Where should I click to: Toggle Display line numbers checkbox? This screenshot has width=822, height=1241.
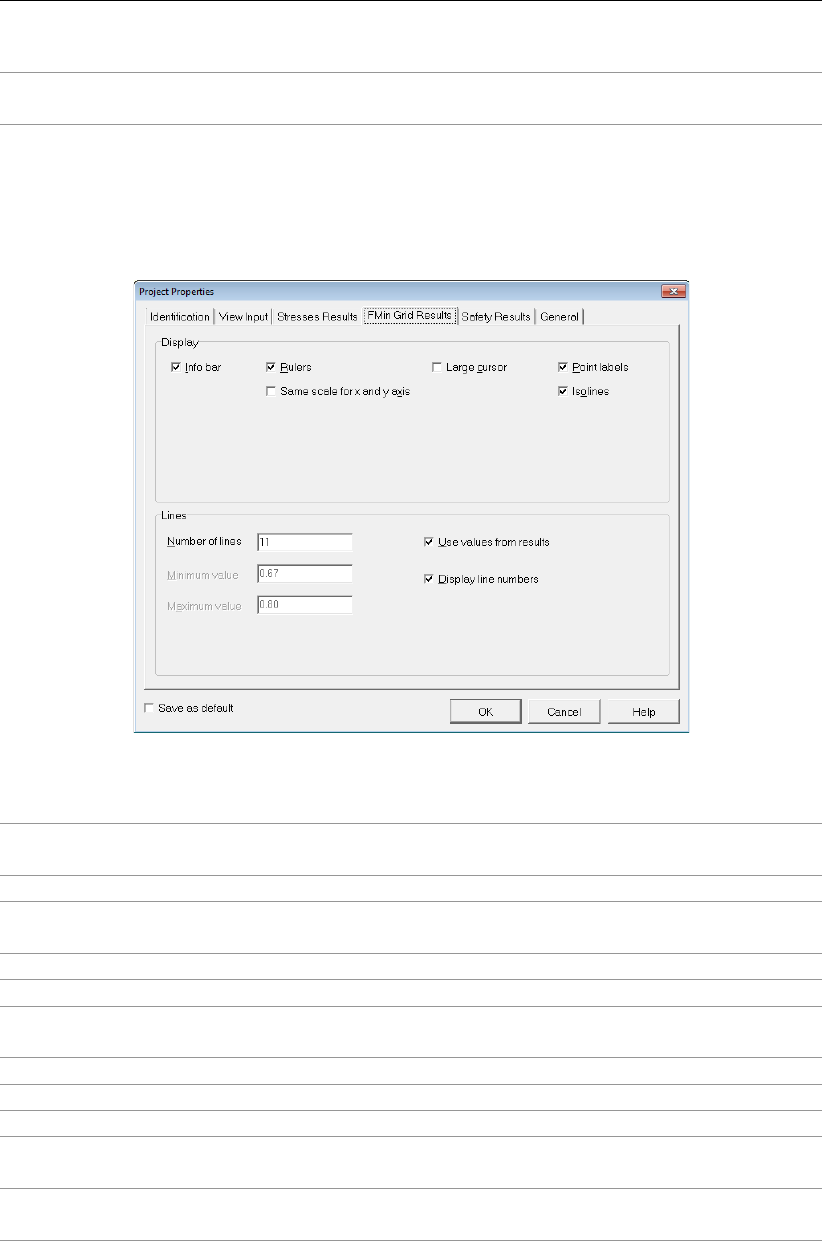pyautogui.click(x=482, y=579)
